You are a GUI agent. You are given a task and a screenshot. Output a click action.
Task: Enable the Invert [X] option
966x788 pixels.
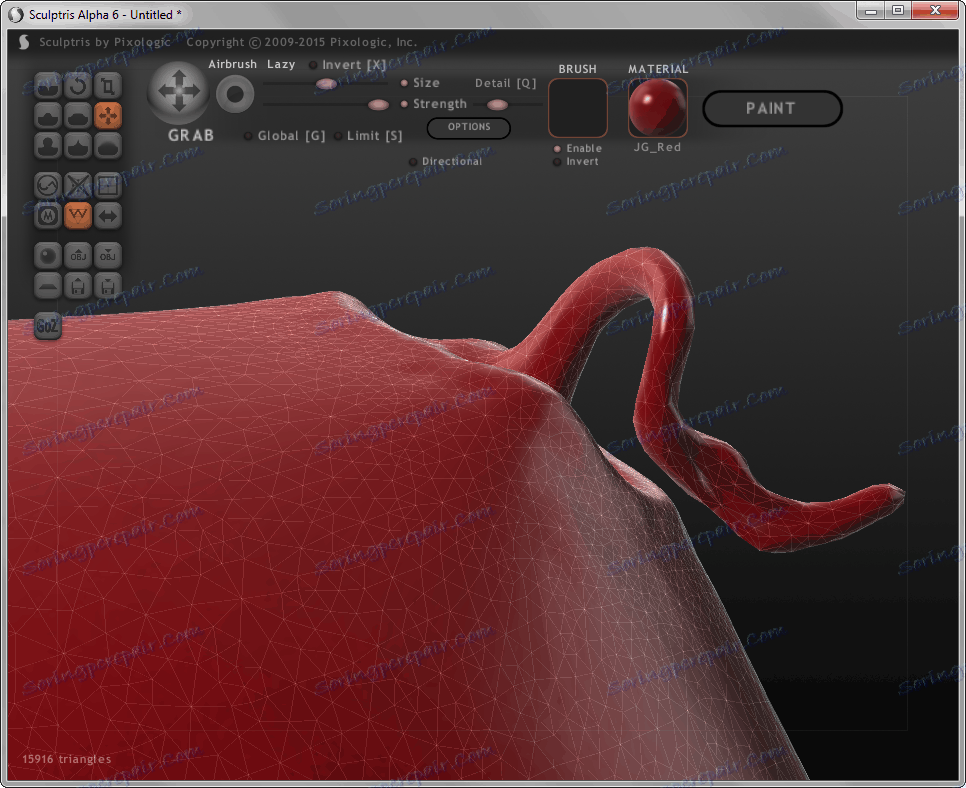[x=314, y=65]
